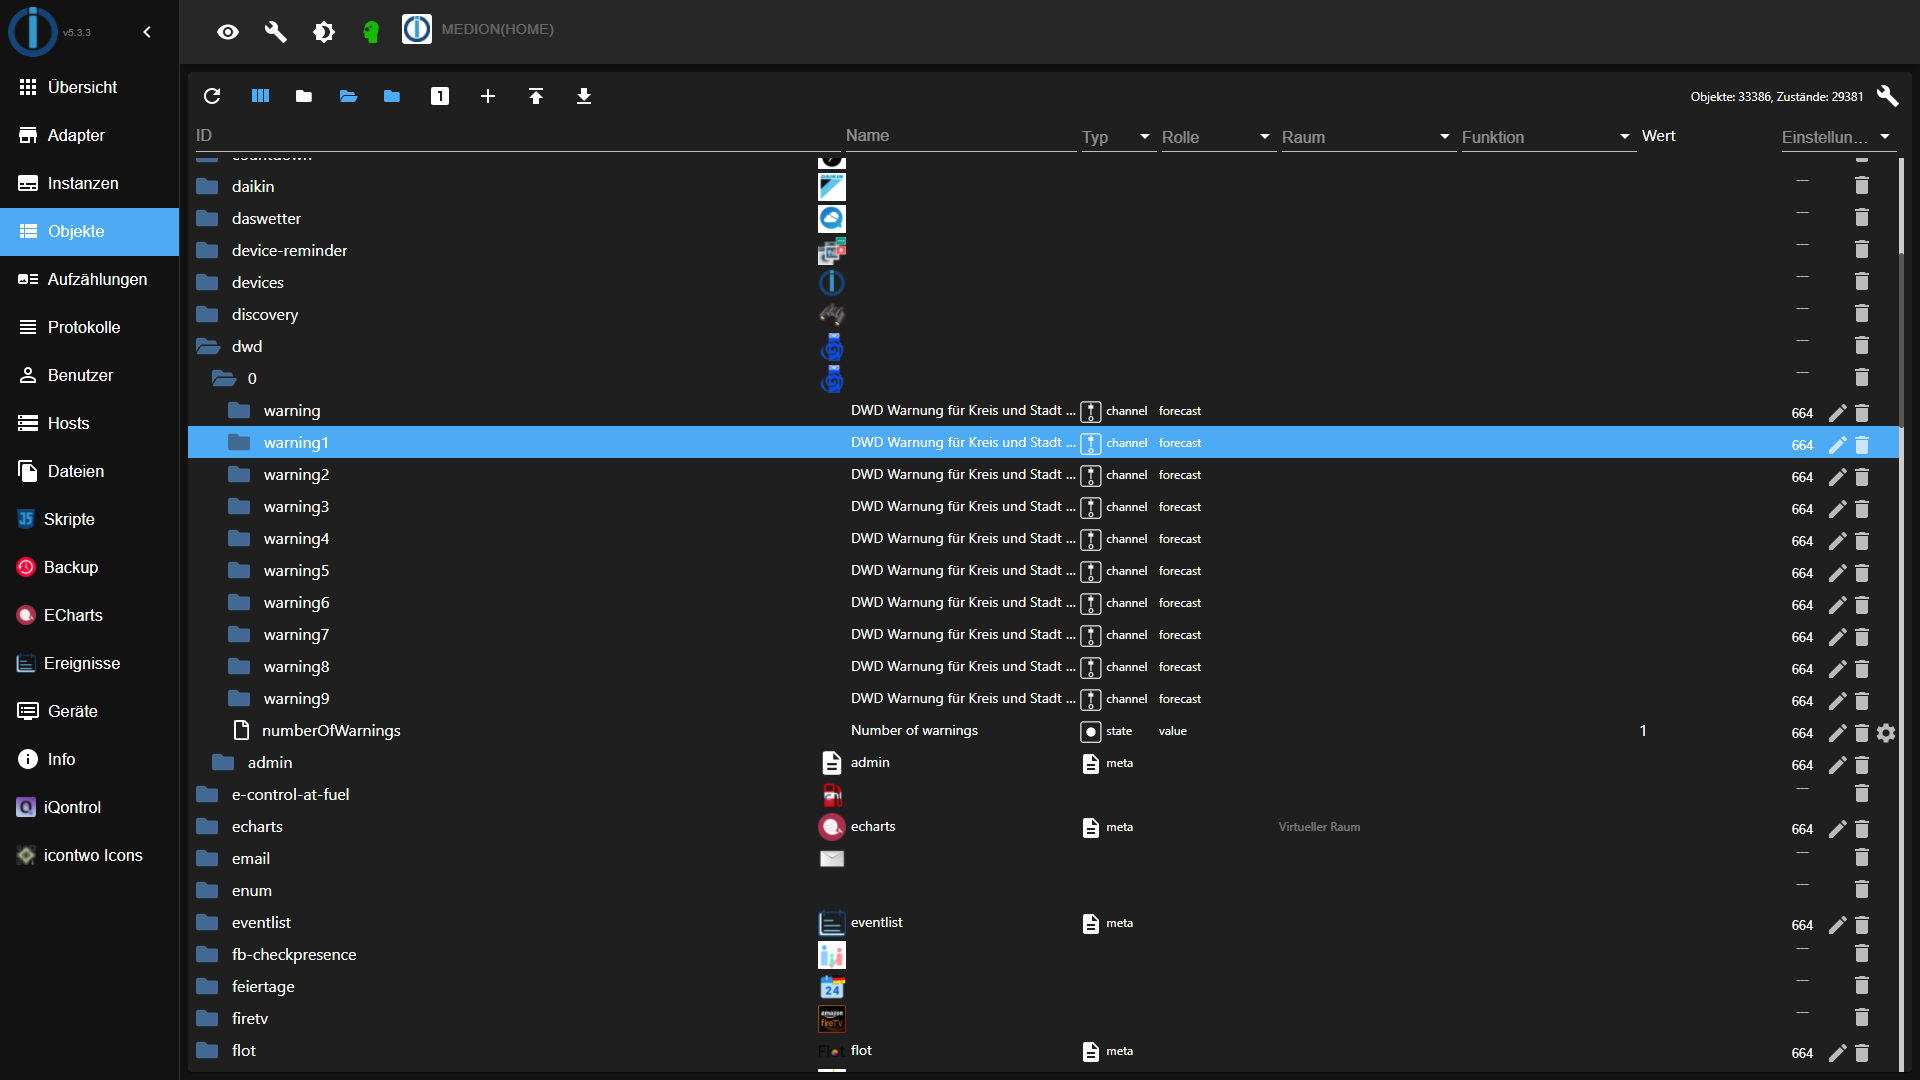Edit the warning1 object with pencil icon

point(1838,444)
